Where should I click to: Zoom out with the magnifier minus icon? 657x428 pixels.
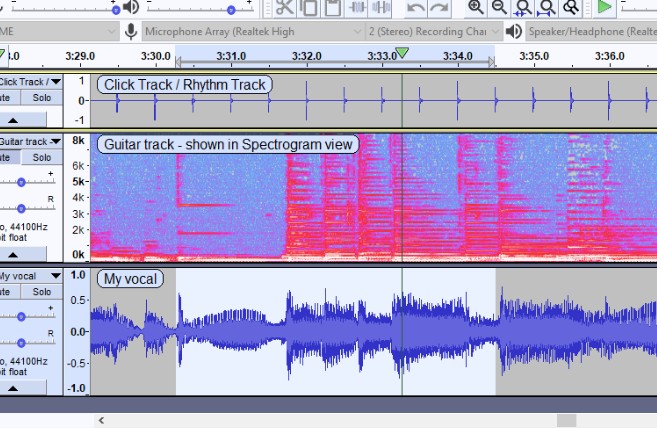point(499,7)
